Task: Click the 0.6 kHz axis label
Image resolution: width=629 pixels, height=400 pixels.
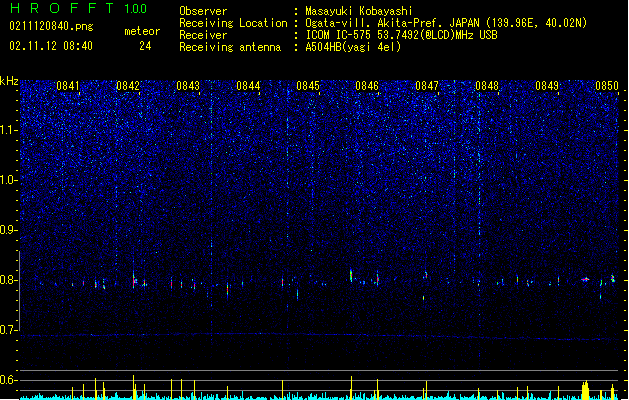Action: coord(9,380)
